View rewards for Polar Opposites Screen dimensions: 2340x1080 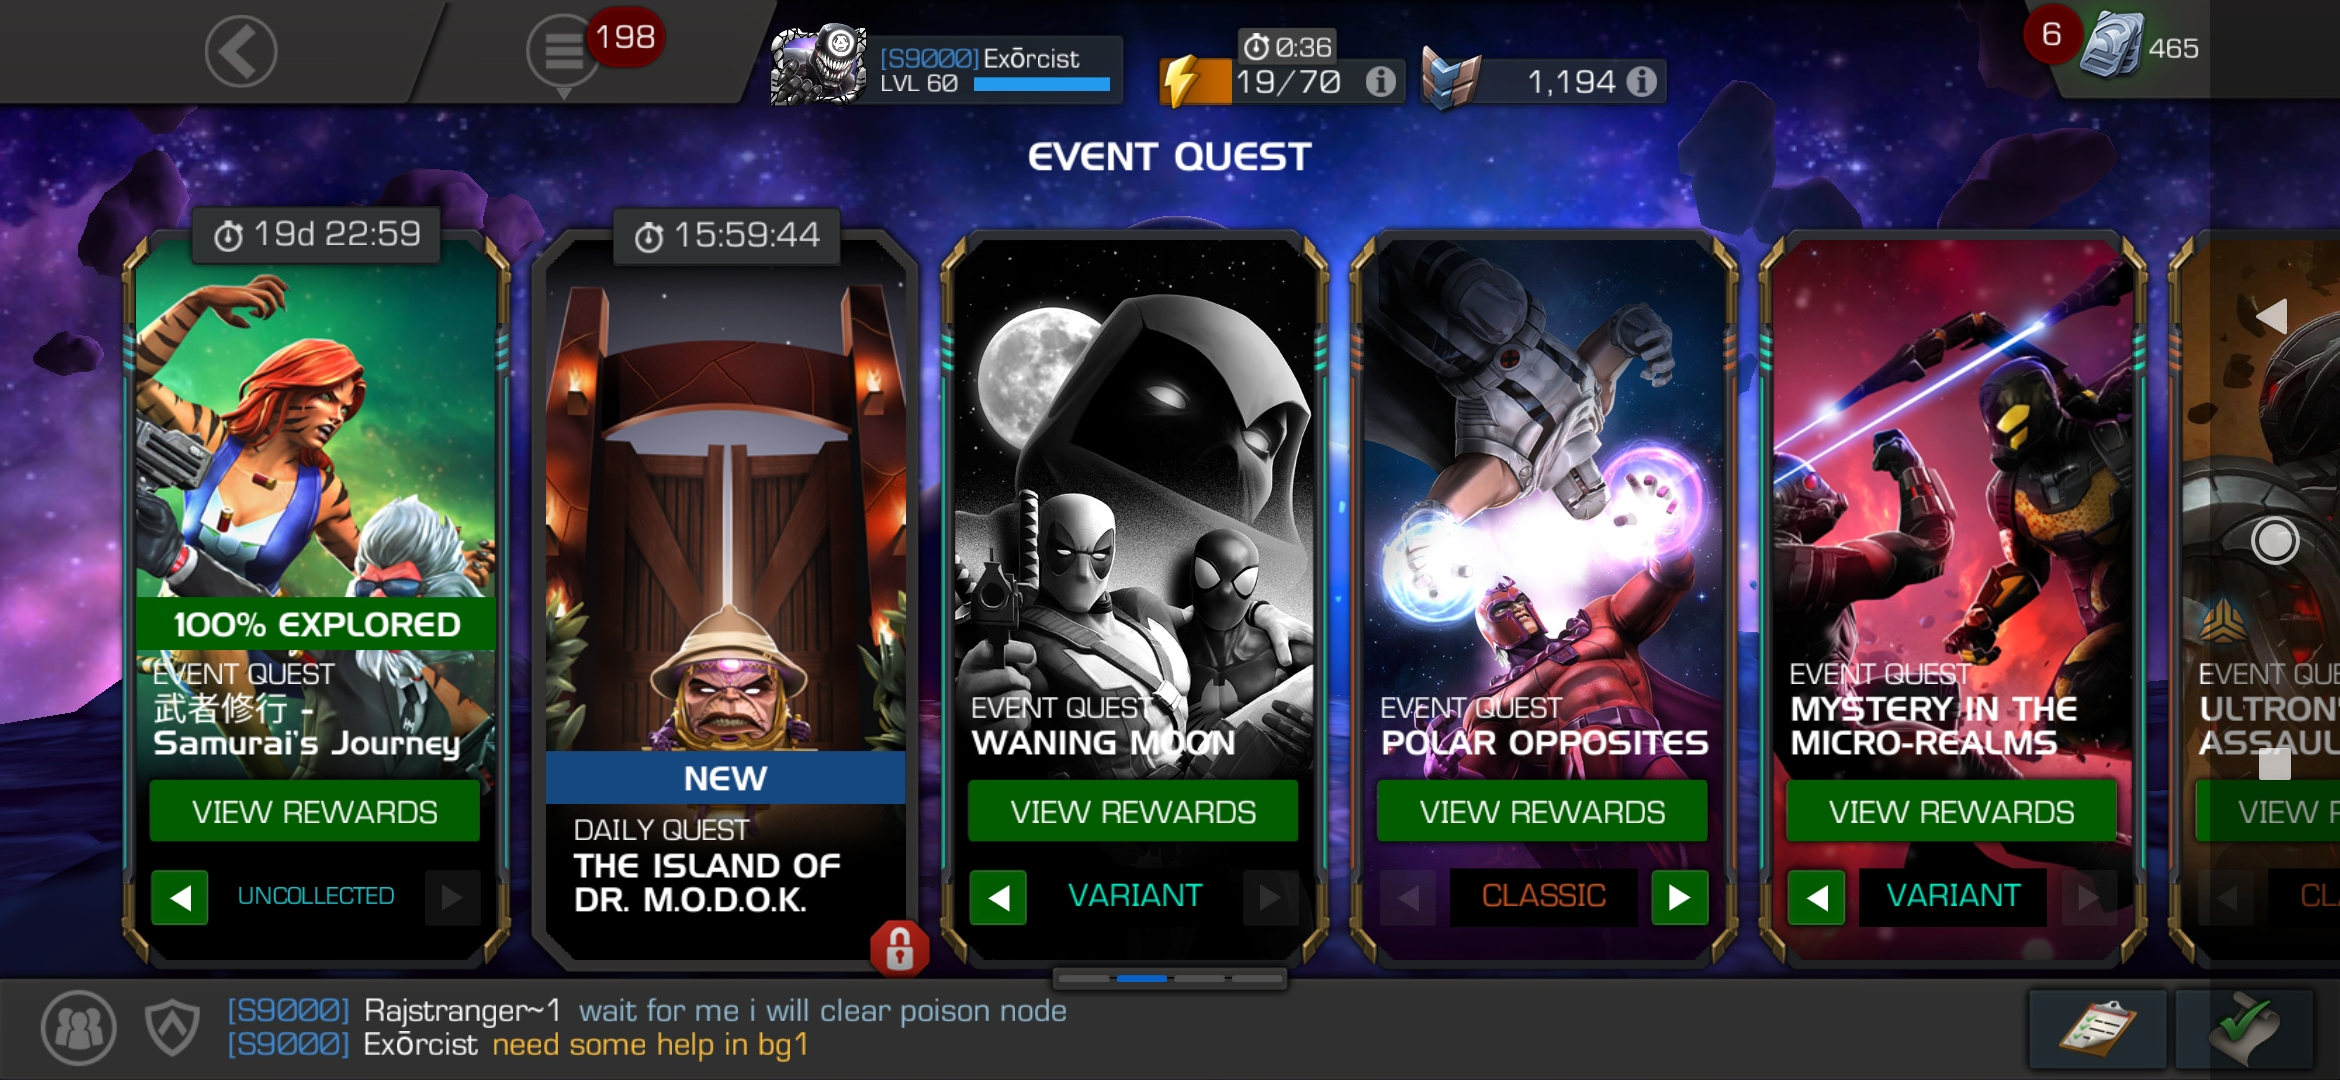click(1542, 811)
